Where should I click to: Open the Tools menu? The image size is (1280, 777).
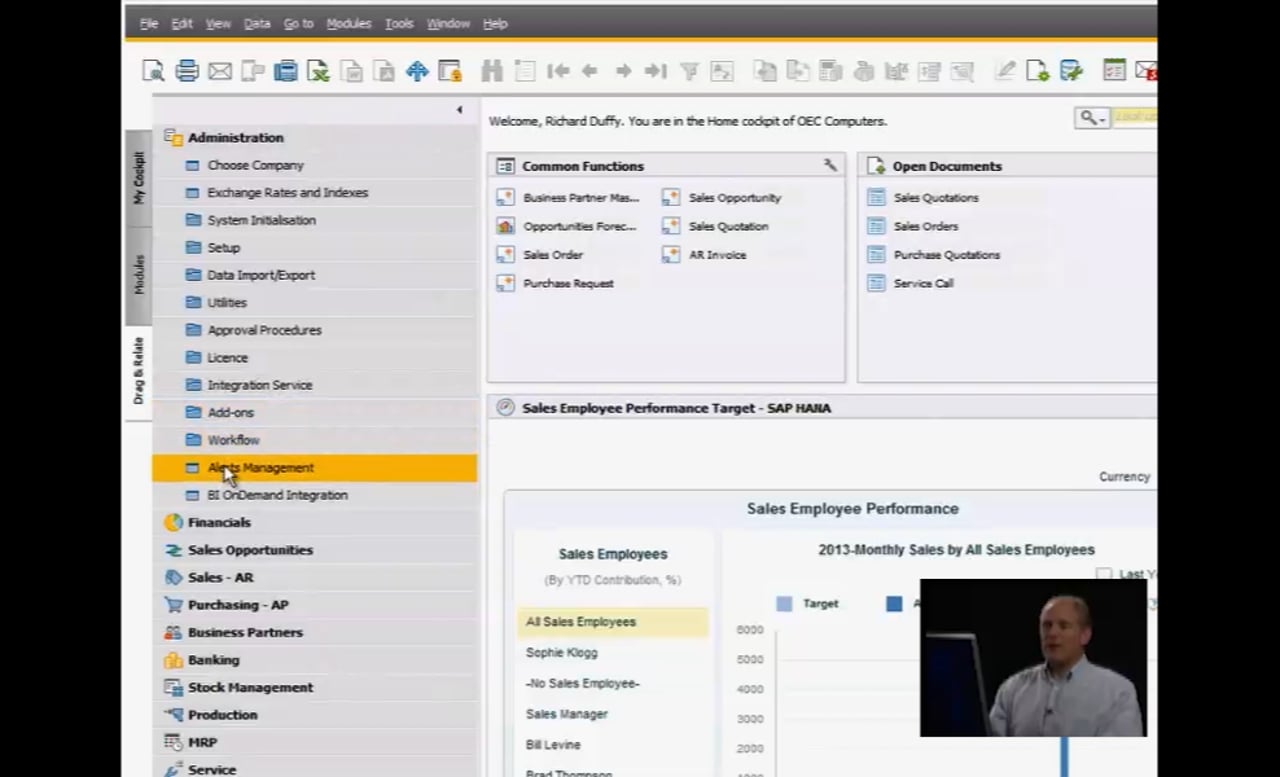399,23
